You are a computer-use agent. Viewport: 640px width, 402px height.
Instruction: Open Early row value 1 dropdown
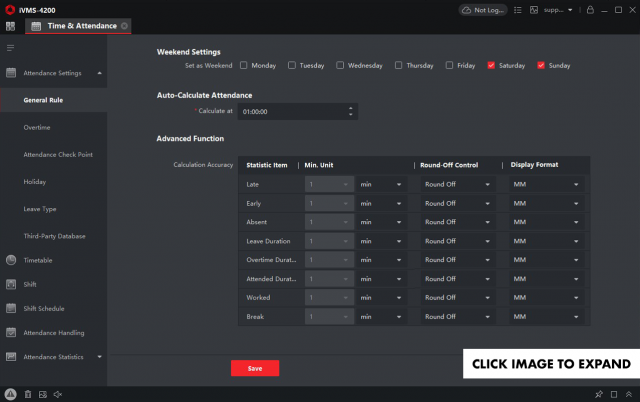329,203
